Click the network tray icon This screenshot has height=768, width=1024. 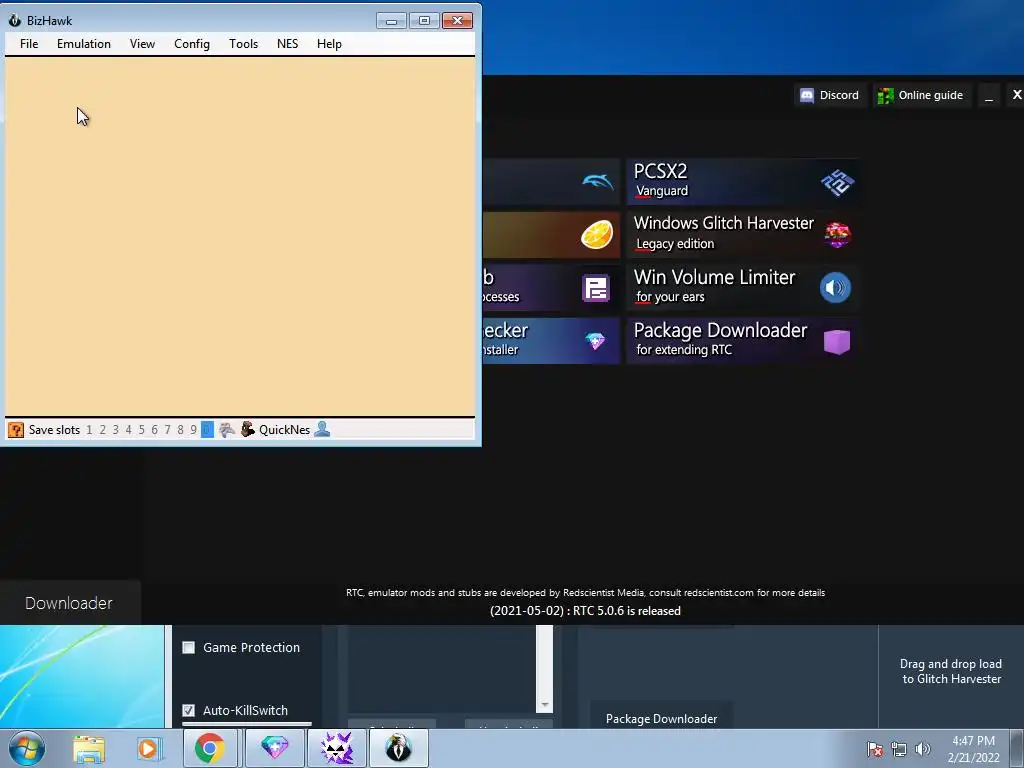coord(899,749)
